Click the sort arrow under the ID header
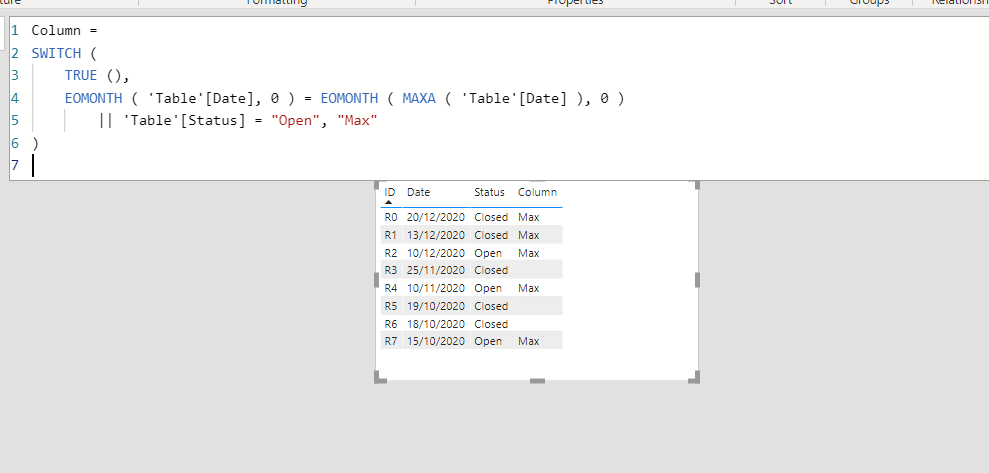 coord(389,202)
